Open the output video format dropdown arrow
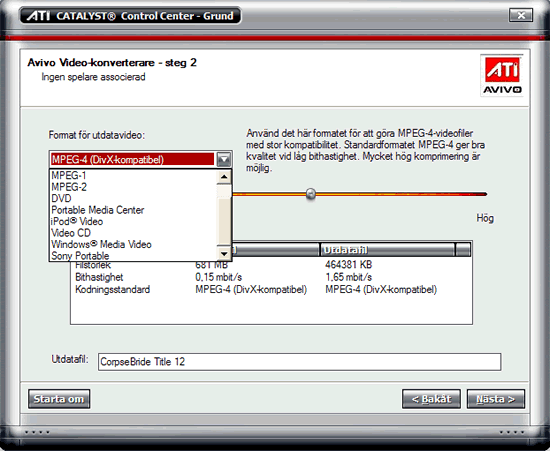The height and width of the screenshot is (451, 550). [224, 160]
